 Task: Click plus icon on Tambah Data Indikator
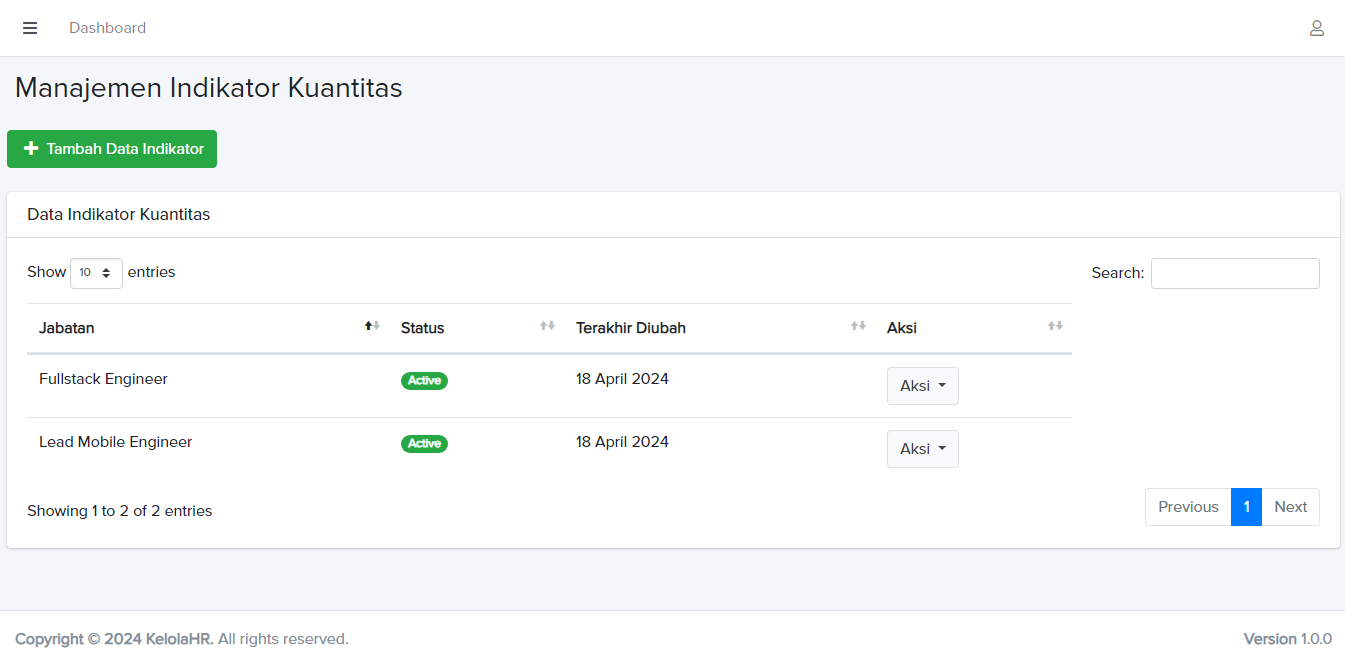[x=31, y=149]
